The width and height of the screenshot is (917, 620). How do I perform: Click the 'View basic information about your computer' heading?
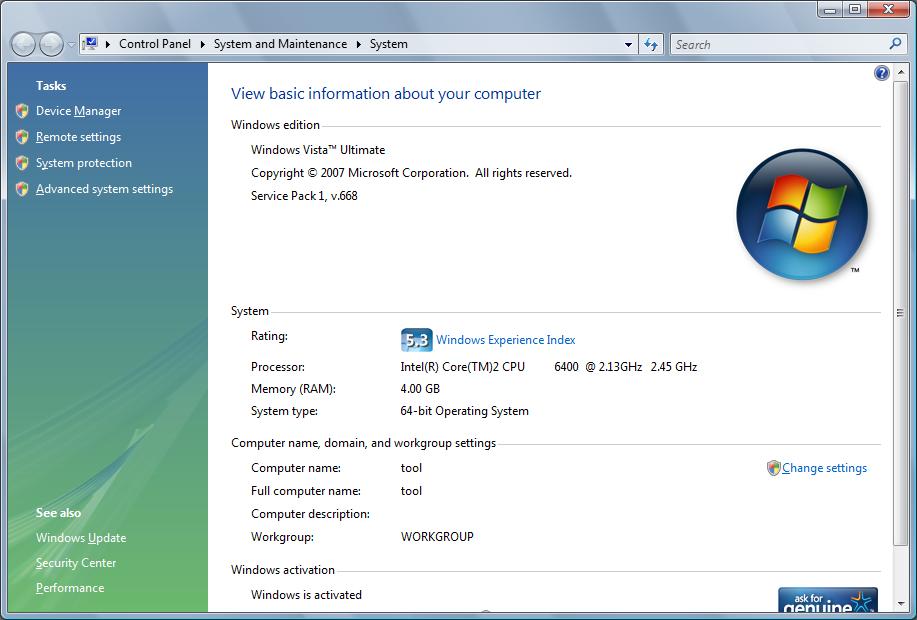coord(386,94)
